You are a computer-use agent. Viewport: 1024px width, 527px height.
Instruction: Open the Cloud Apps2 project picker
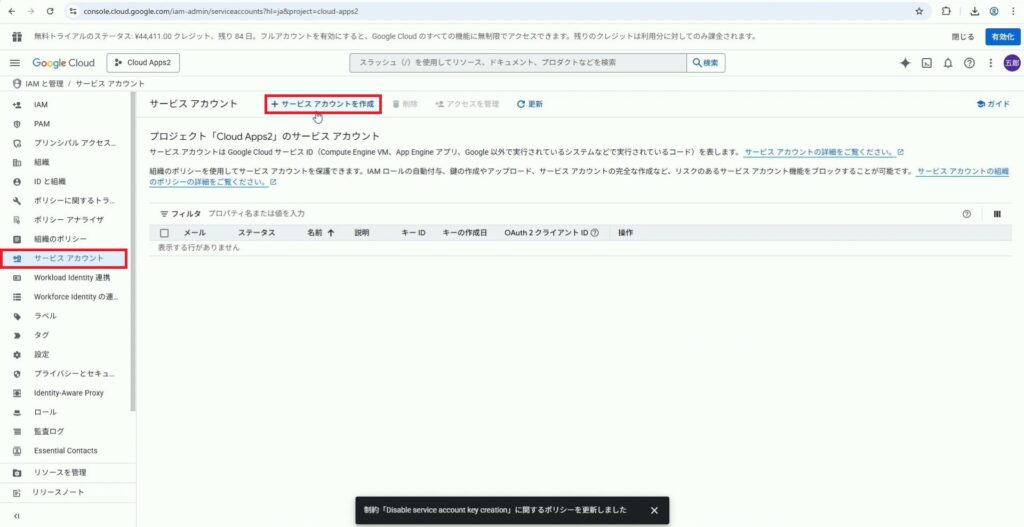pyautogui.click(x=143, y=63)
